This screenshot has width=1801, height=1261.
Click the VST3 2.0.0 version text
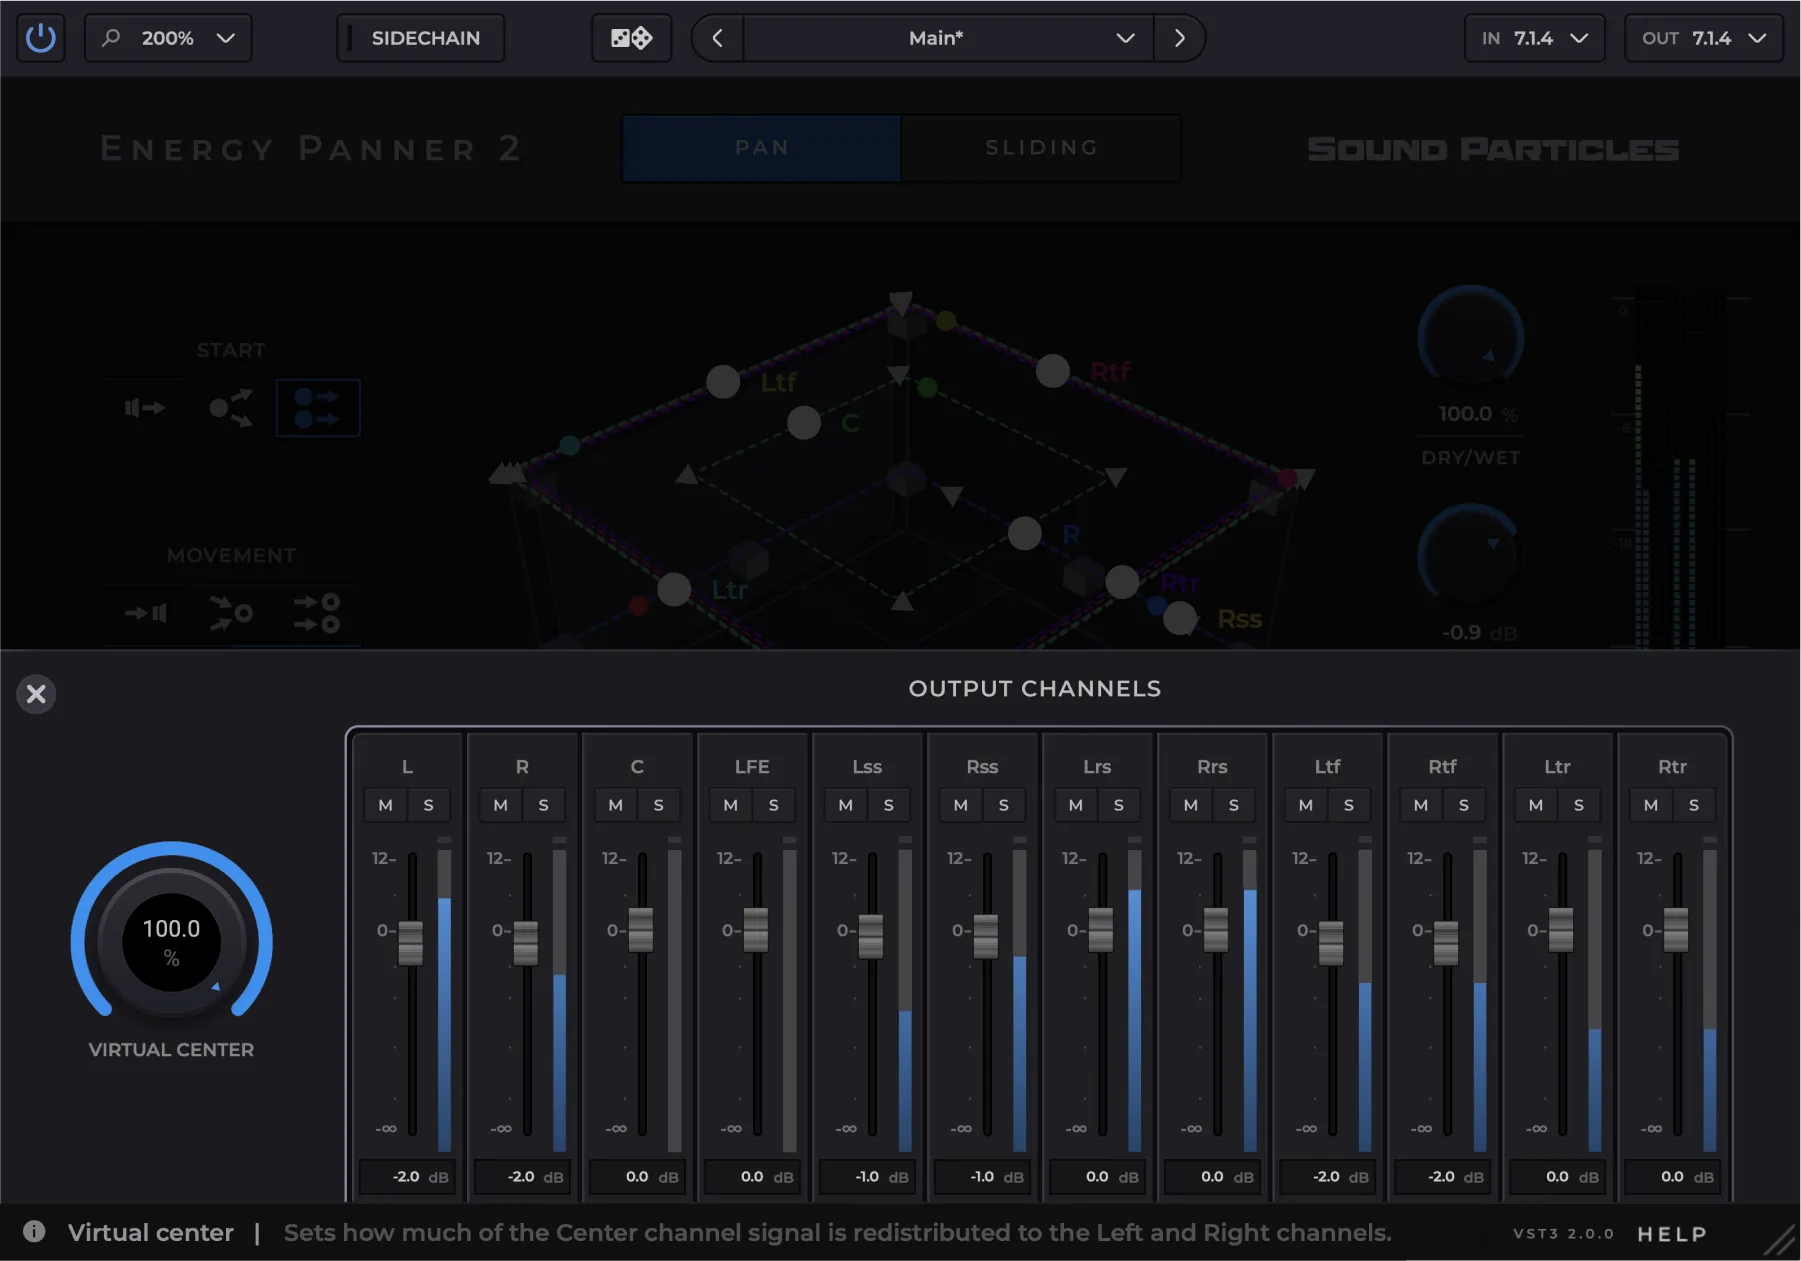click(x=1564, y=1234)
